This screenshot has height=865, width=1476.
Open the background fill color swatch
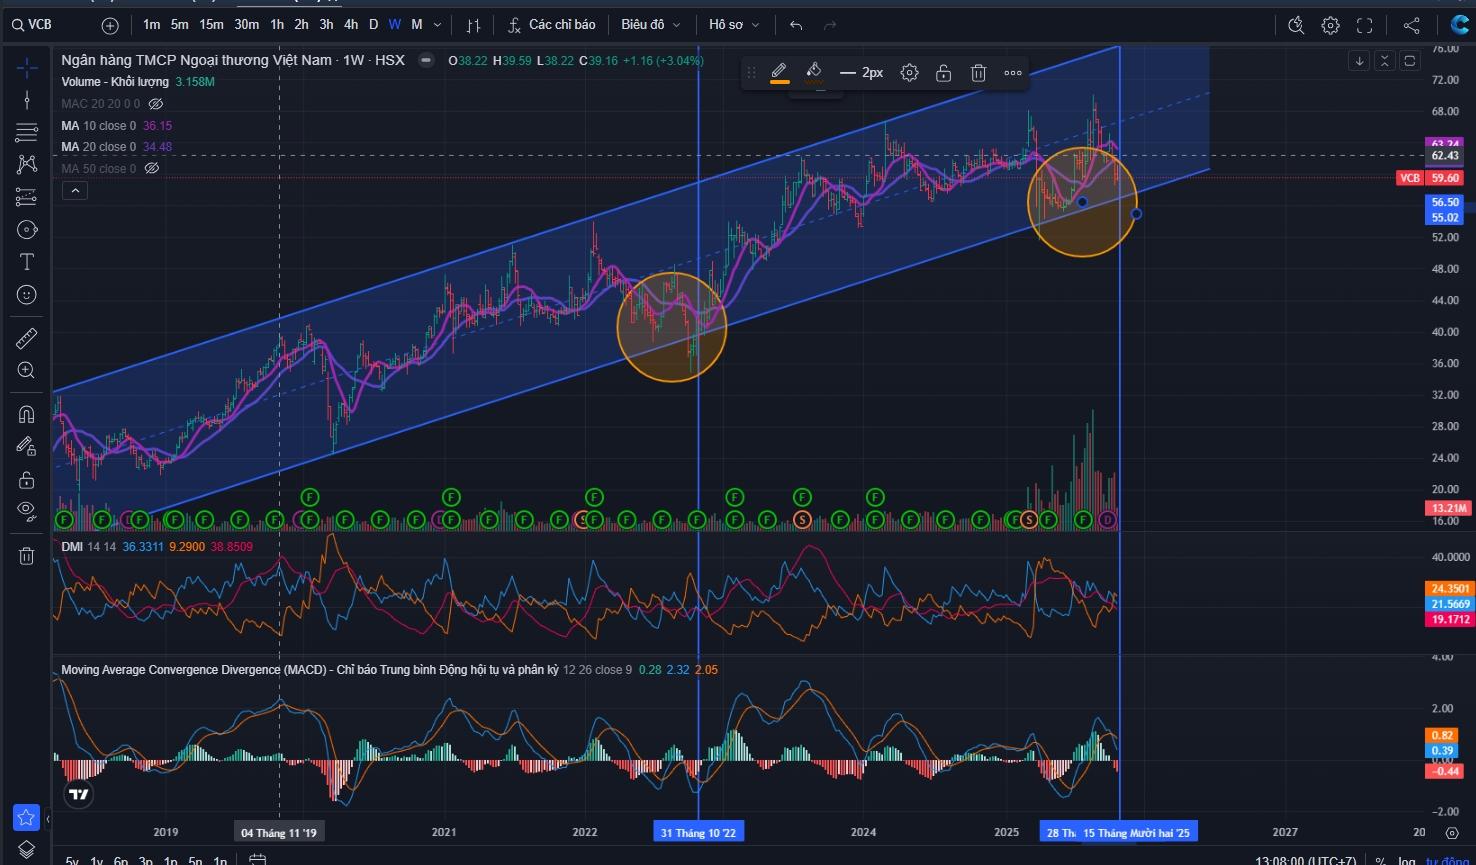click(814, 72)
